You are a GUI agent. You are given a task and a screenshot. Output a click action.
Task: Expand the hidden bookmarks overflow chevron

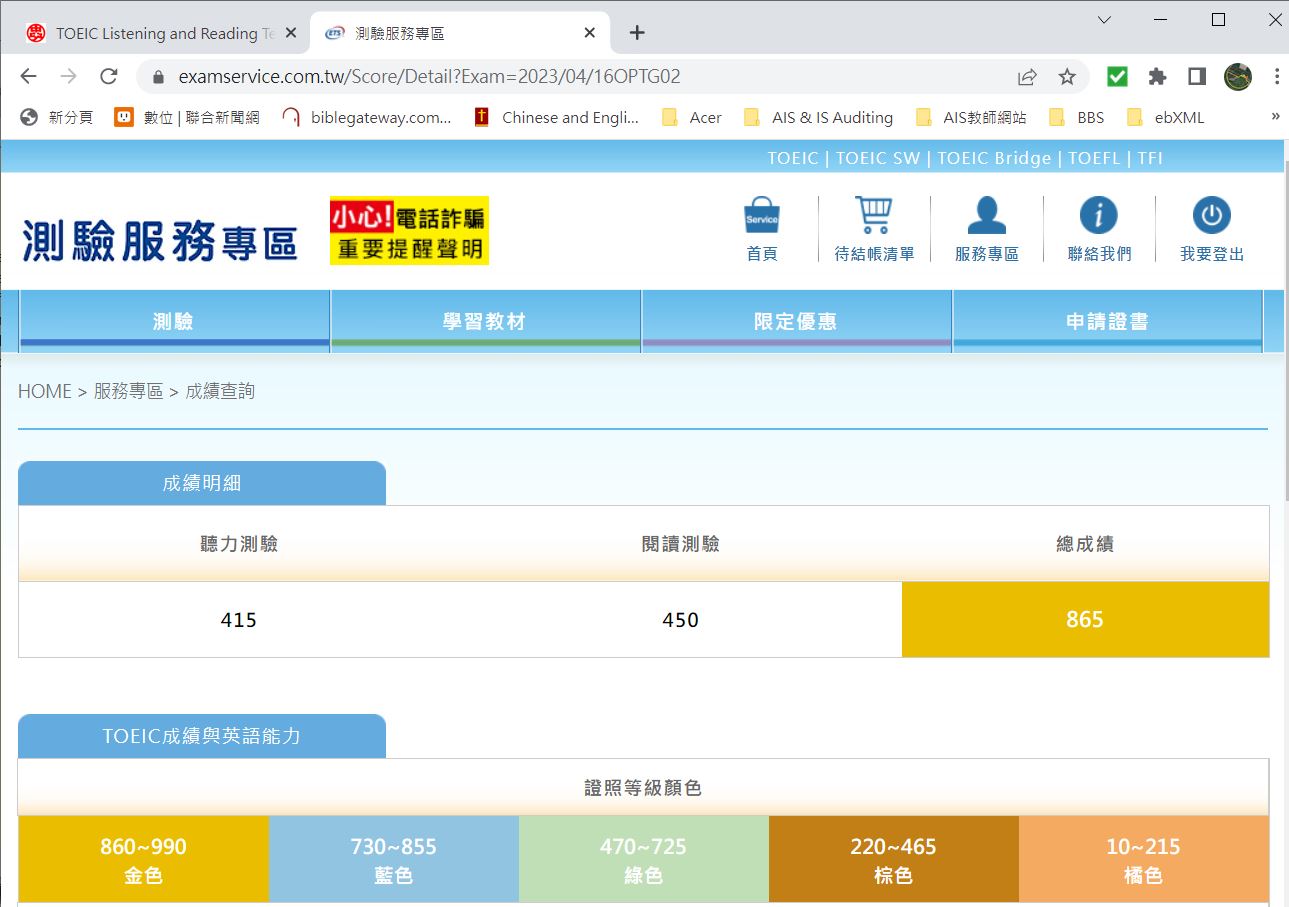(x=1275, y=117)
